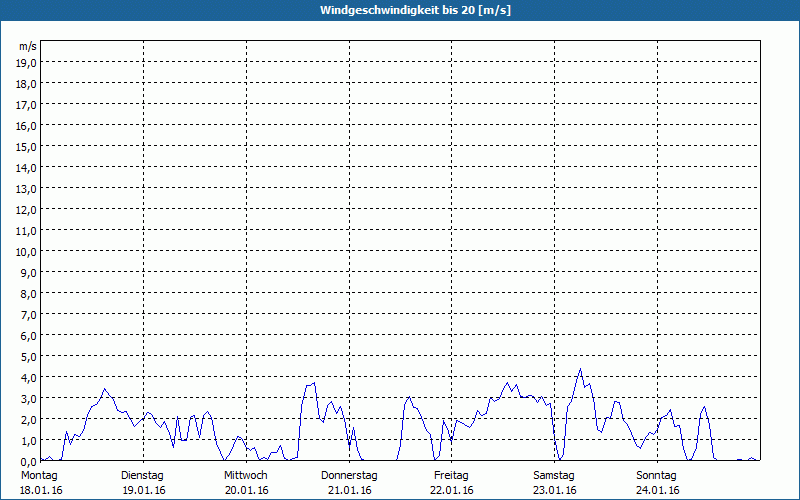Click the '7,0' y-axis label

(x=29, y=315)
